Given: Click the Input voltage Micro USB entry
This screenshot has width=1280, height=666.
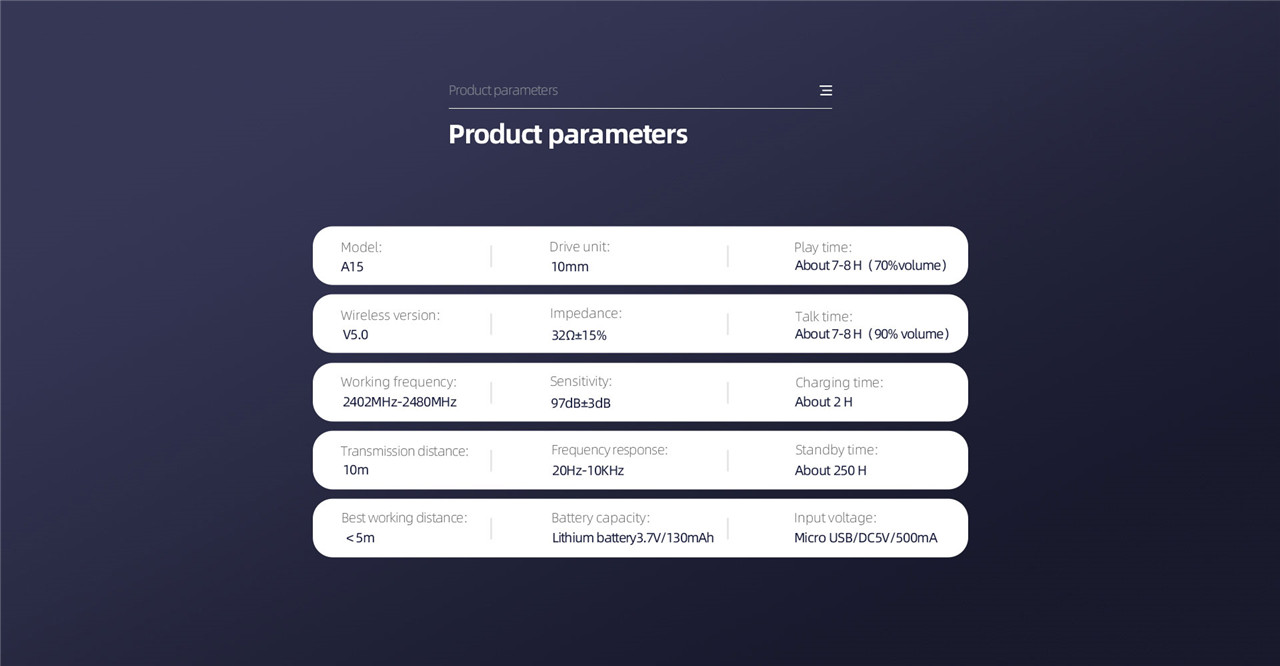Looking at the screenshot, I should [866, 528].
